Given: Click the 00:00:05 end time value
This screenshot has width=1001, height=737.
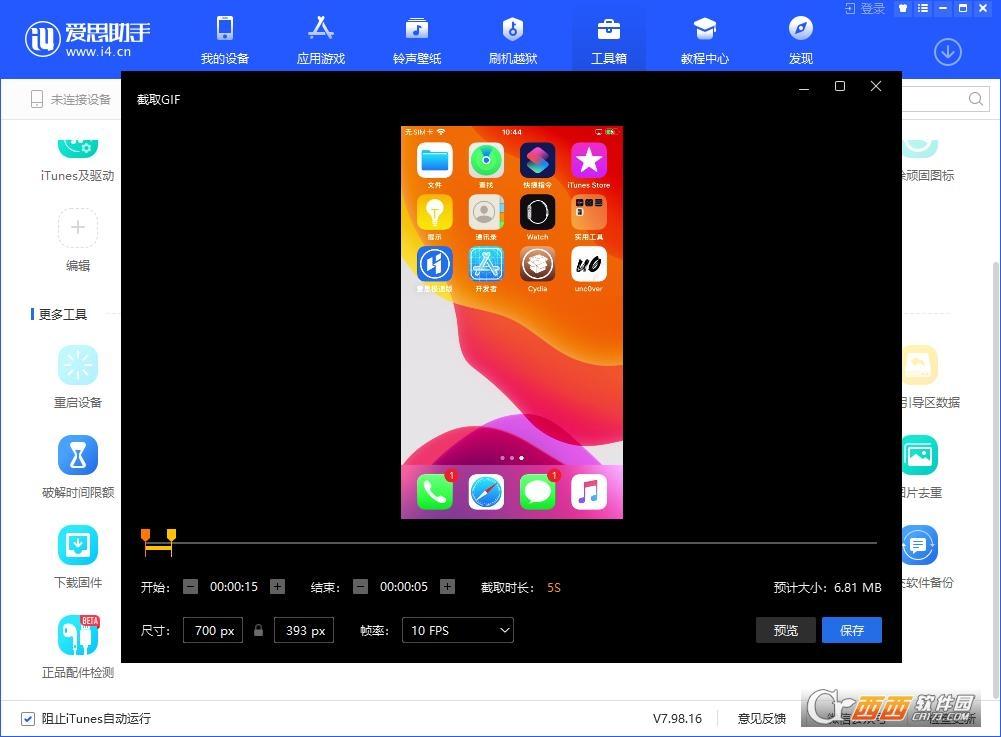Looking at the screenshot, I should (x=403, y=587).
